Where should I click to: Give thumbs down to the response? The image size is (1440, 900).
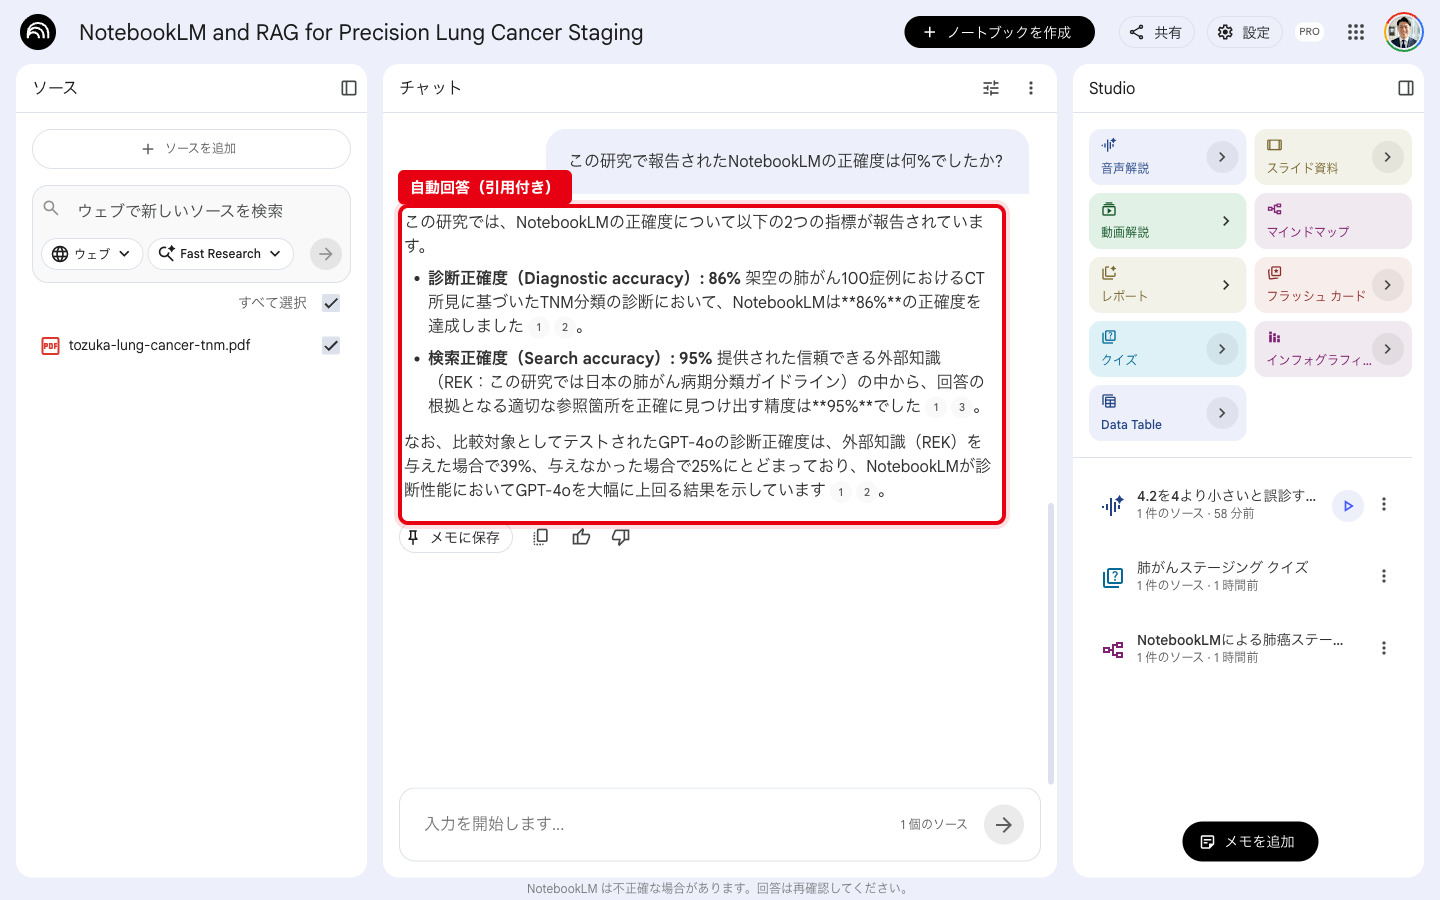coord(621,537)
